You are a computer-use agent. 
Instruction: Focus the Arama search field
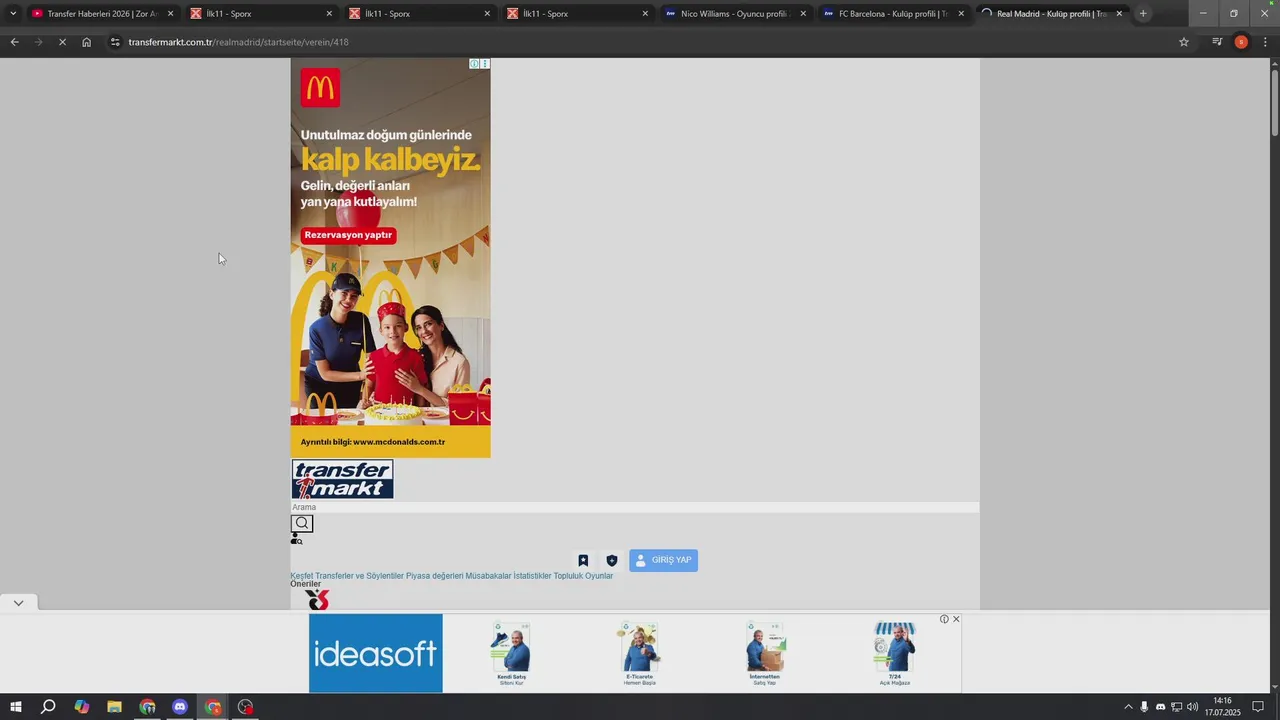click(x=635, y=507)
